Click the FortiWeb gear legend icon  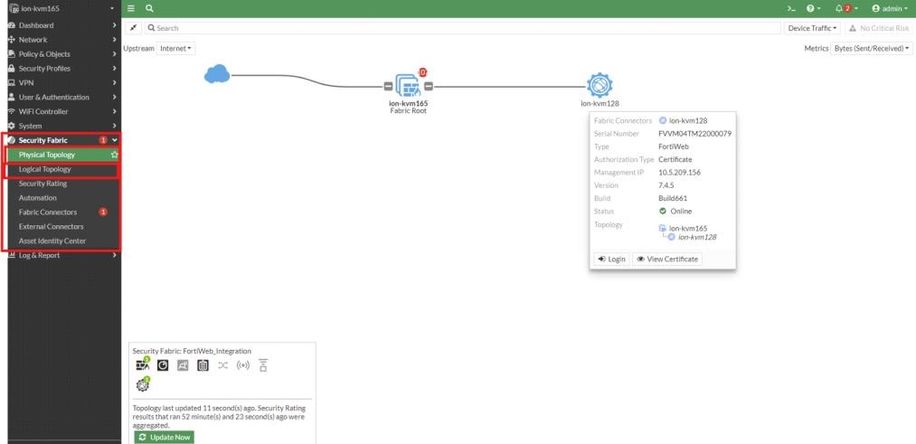tap(143, 384)
